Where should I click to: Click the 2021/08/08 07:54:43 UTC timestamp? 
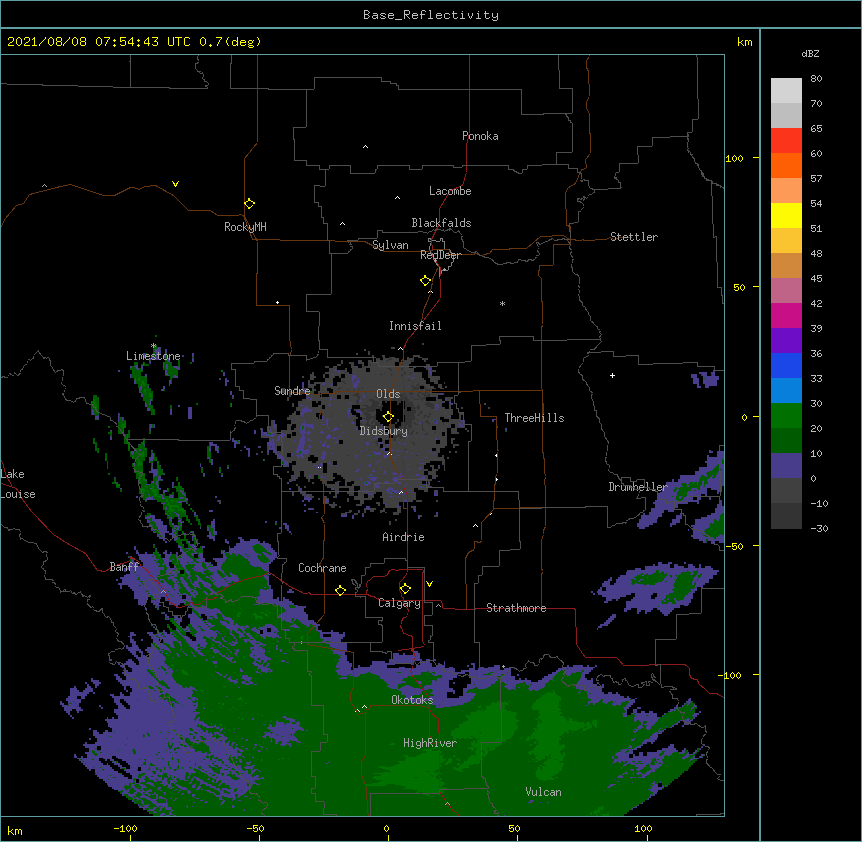99,42
